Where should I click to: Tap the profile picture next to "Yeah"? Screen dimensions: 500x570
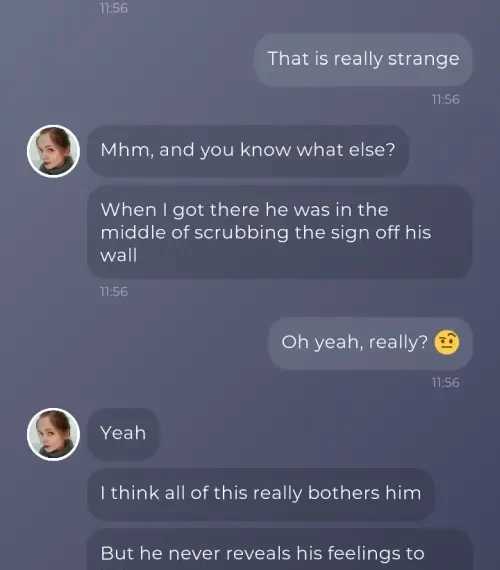(x=53, y=434)
